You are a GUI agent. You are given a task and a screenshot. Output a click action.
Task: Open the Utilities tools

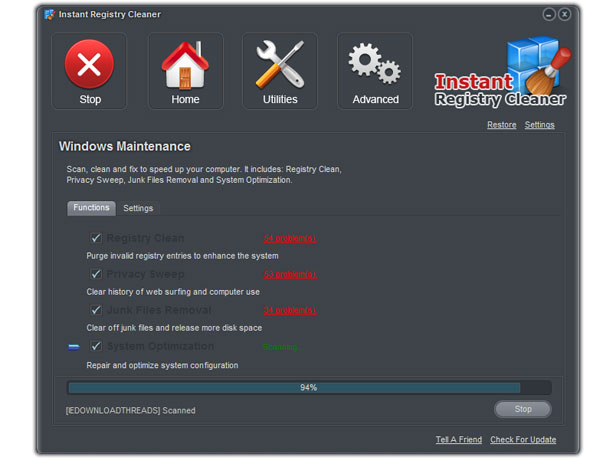click(x=280, y=71)
